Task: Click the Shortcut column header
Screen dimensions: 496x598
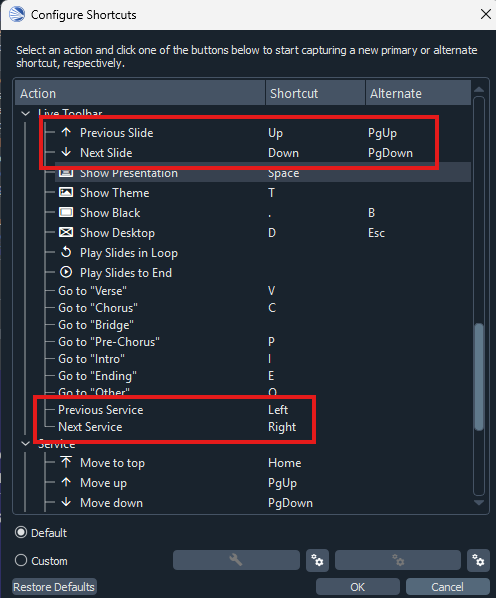Action: pyautogui.click(x=315, y=93)
